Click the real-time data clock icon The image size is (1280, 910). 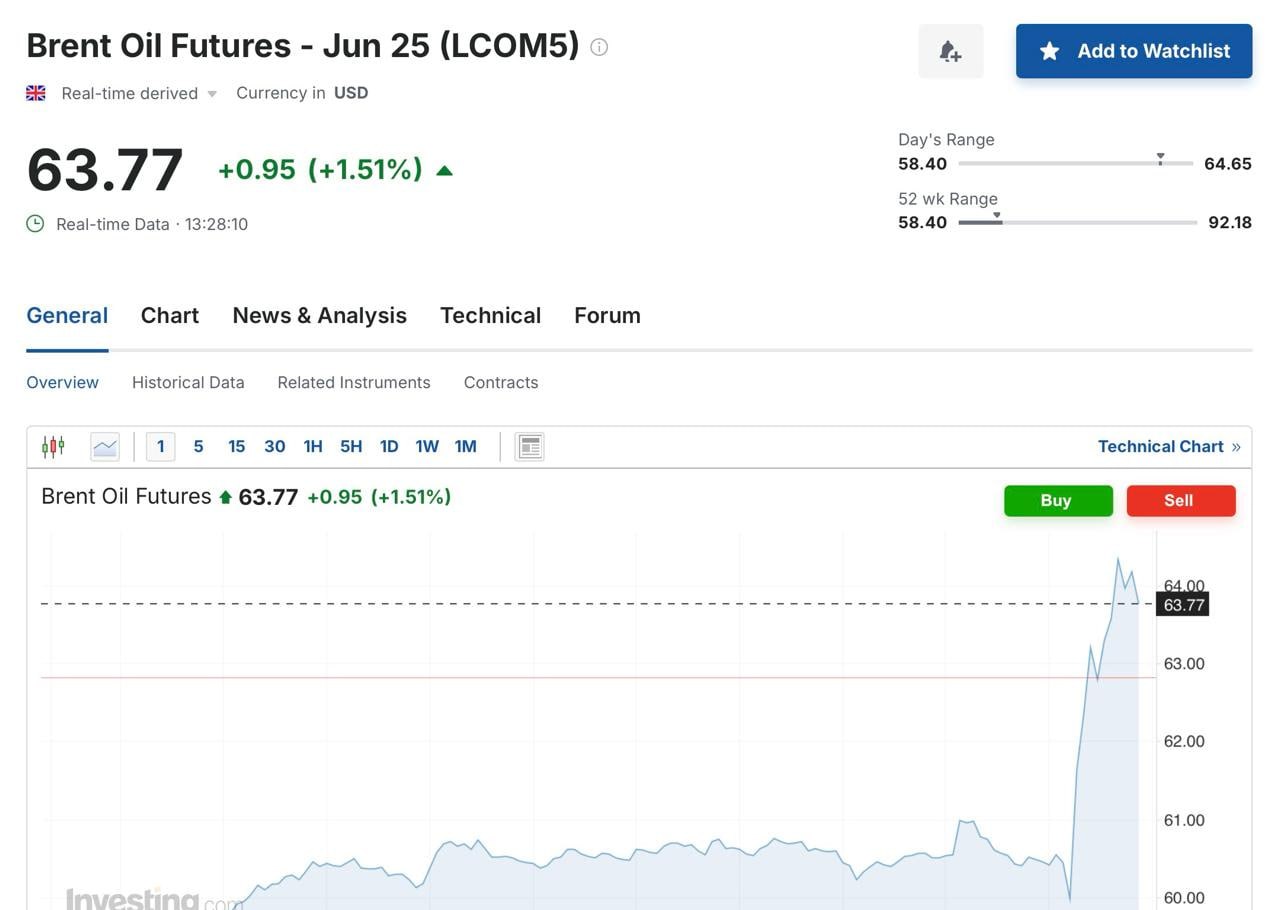pyautogui.click(x=35, y=223)
